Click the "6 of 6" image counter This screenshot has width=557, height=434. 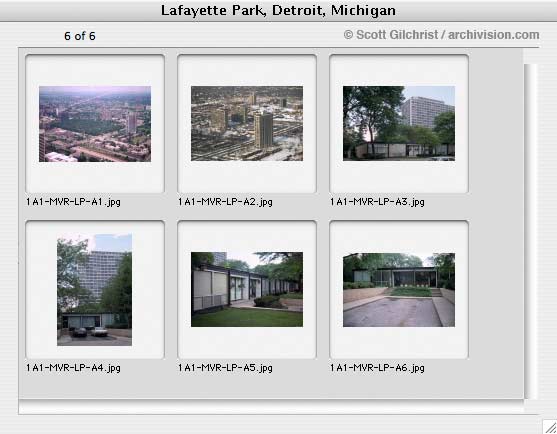[x=80, y=36]
